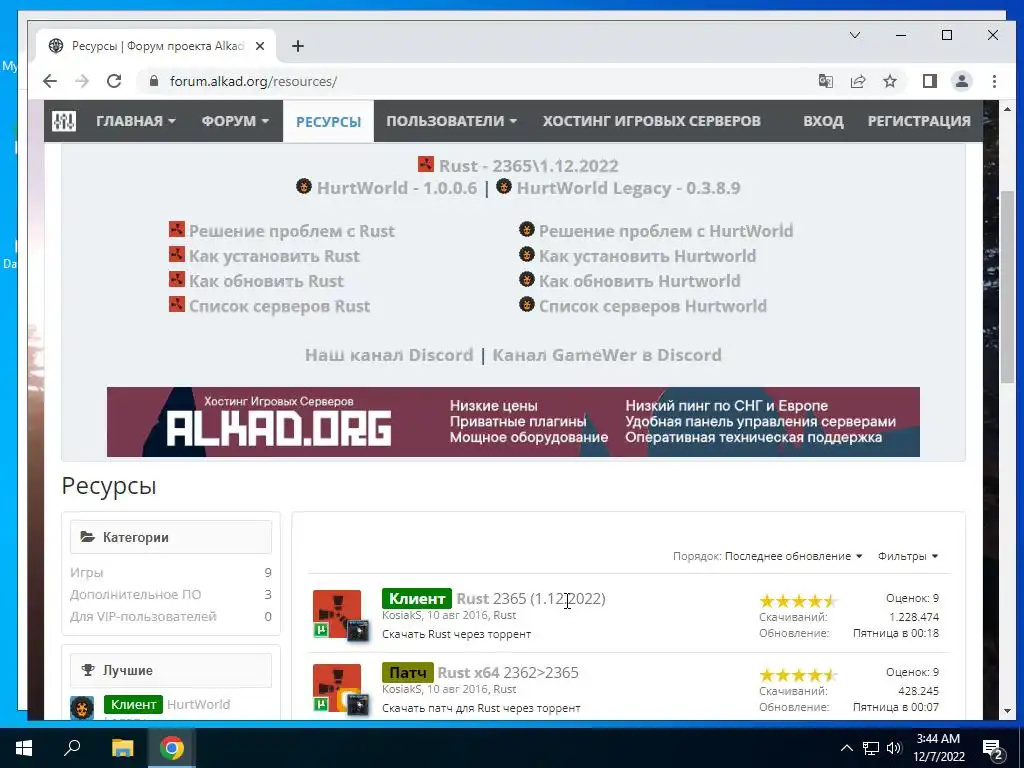The height and width of the screenshot is (768, 1024).
Task: Open Канал GameWer в Discord link
Action: click(607, 355)
